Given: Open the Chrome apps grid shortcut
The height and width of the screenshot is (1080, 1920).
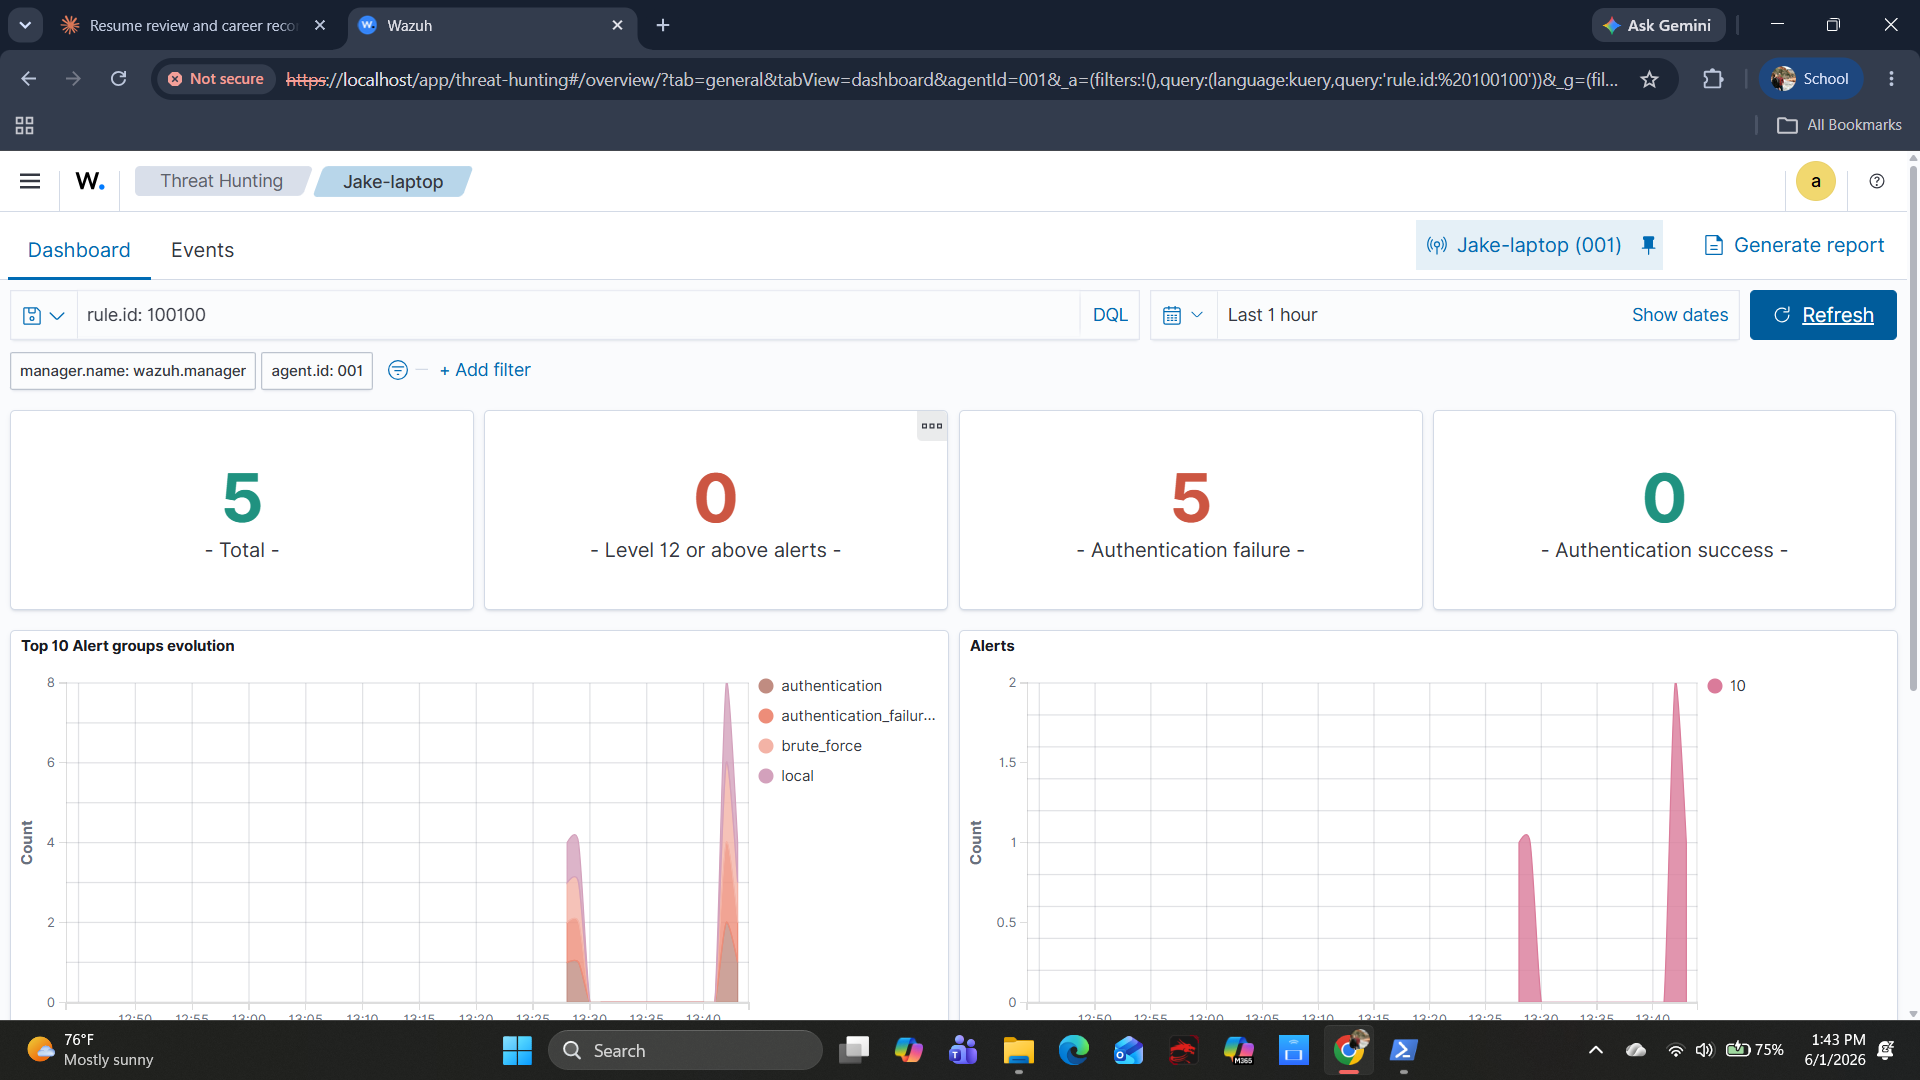Looking at the screenshot, I should [24, 125].
